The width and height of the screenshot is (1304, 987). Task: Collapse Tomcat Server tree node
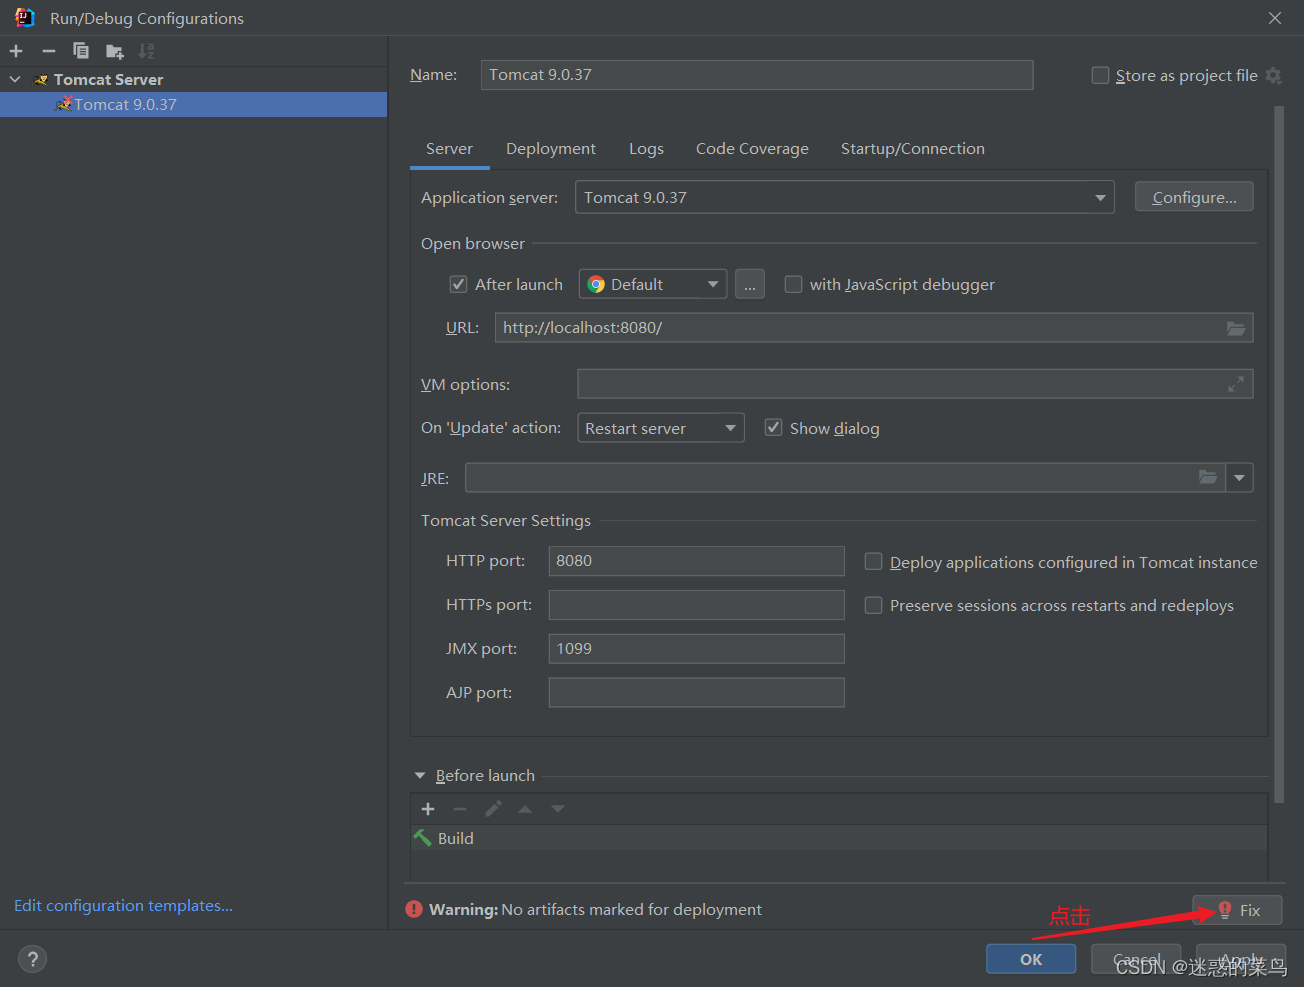click(15, 79)
